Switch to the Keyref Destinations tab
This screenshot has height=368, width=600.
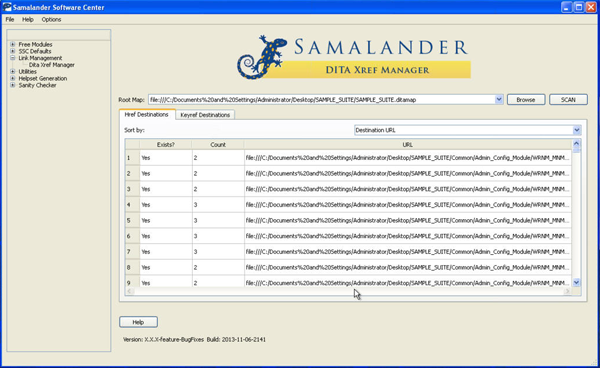click(x=205, y=115)
